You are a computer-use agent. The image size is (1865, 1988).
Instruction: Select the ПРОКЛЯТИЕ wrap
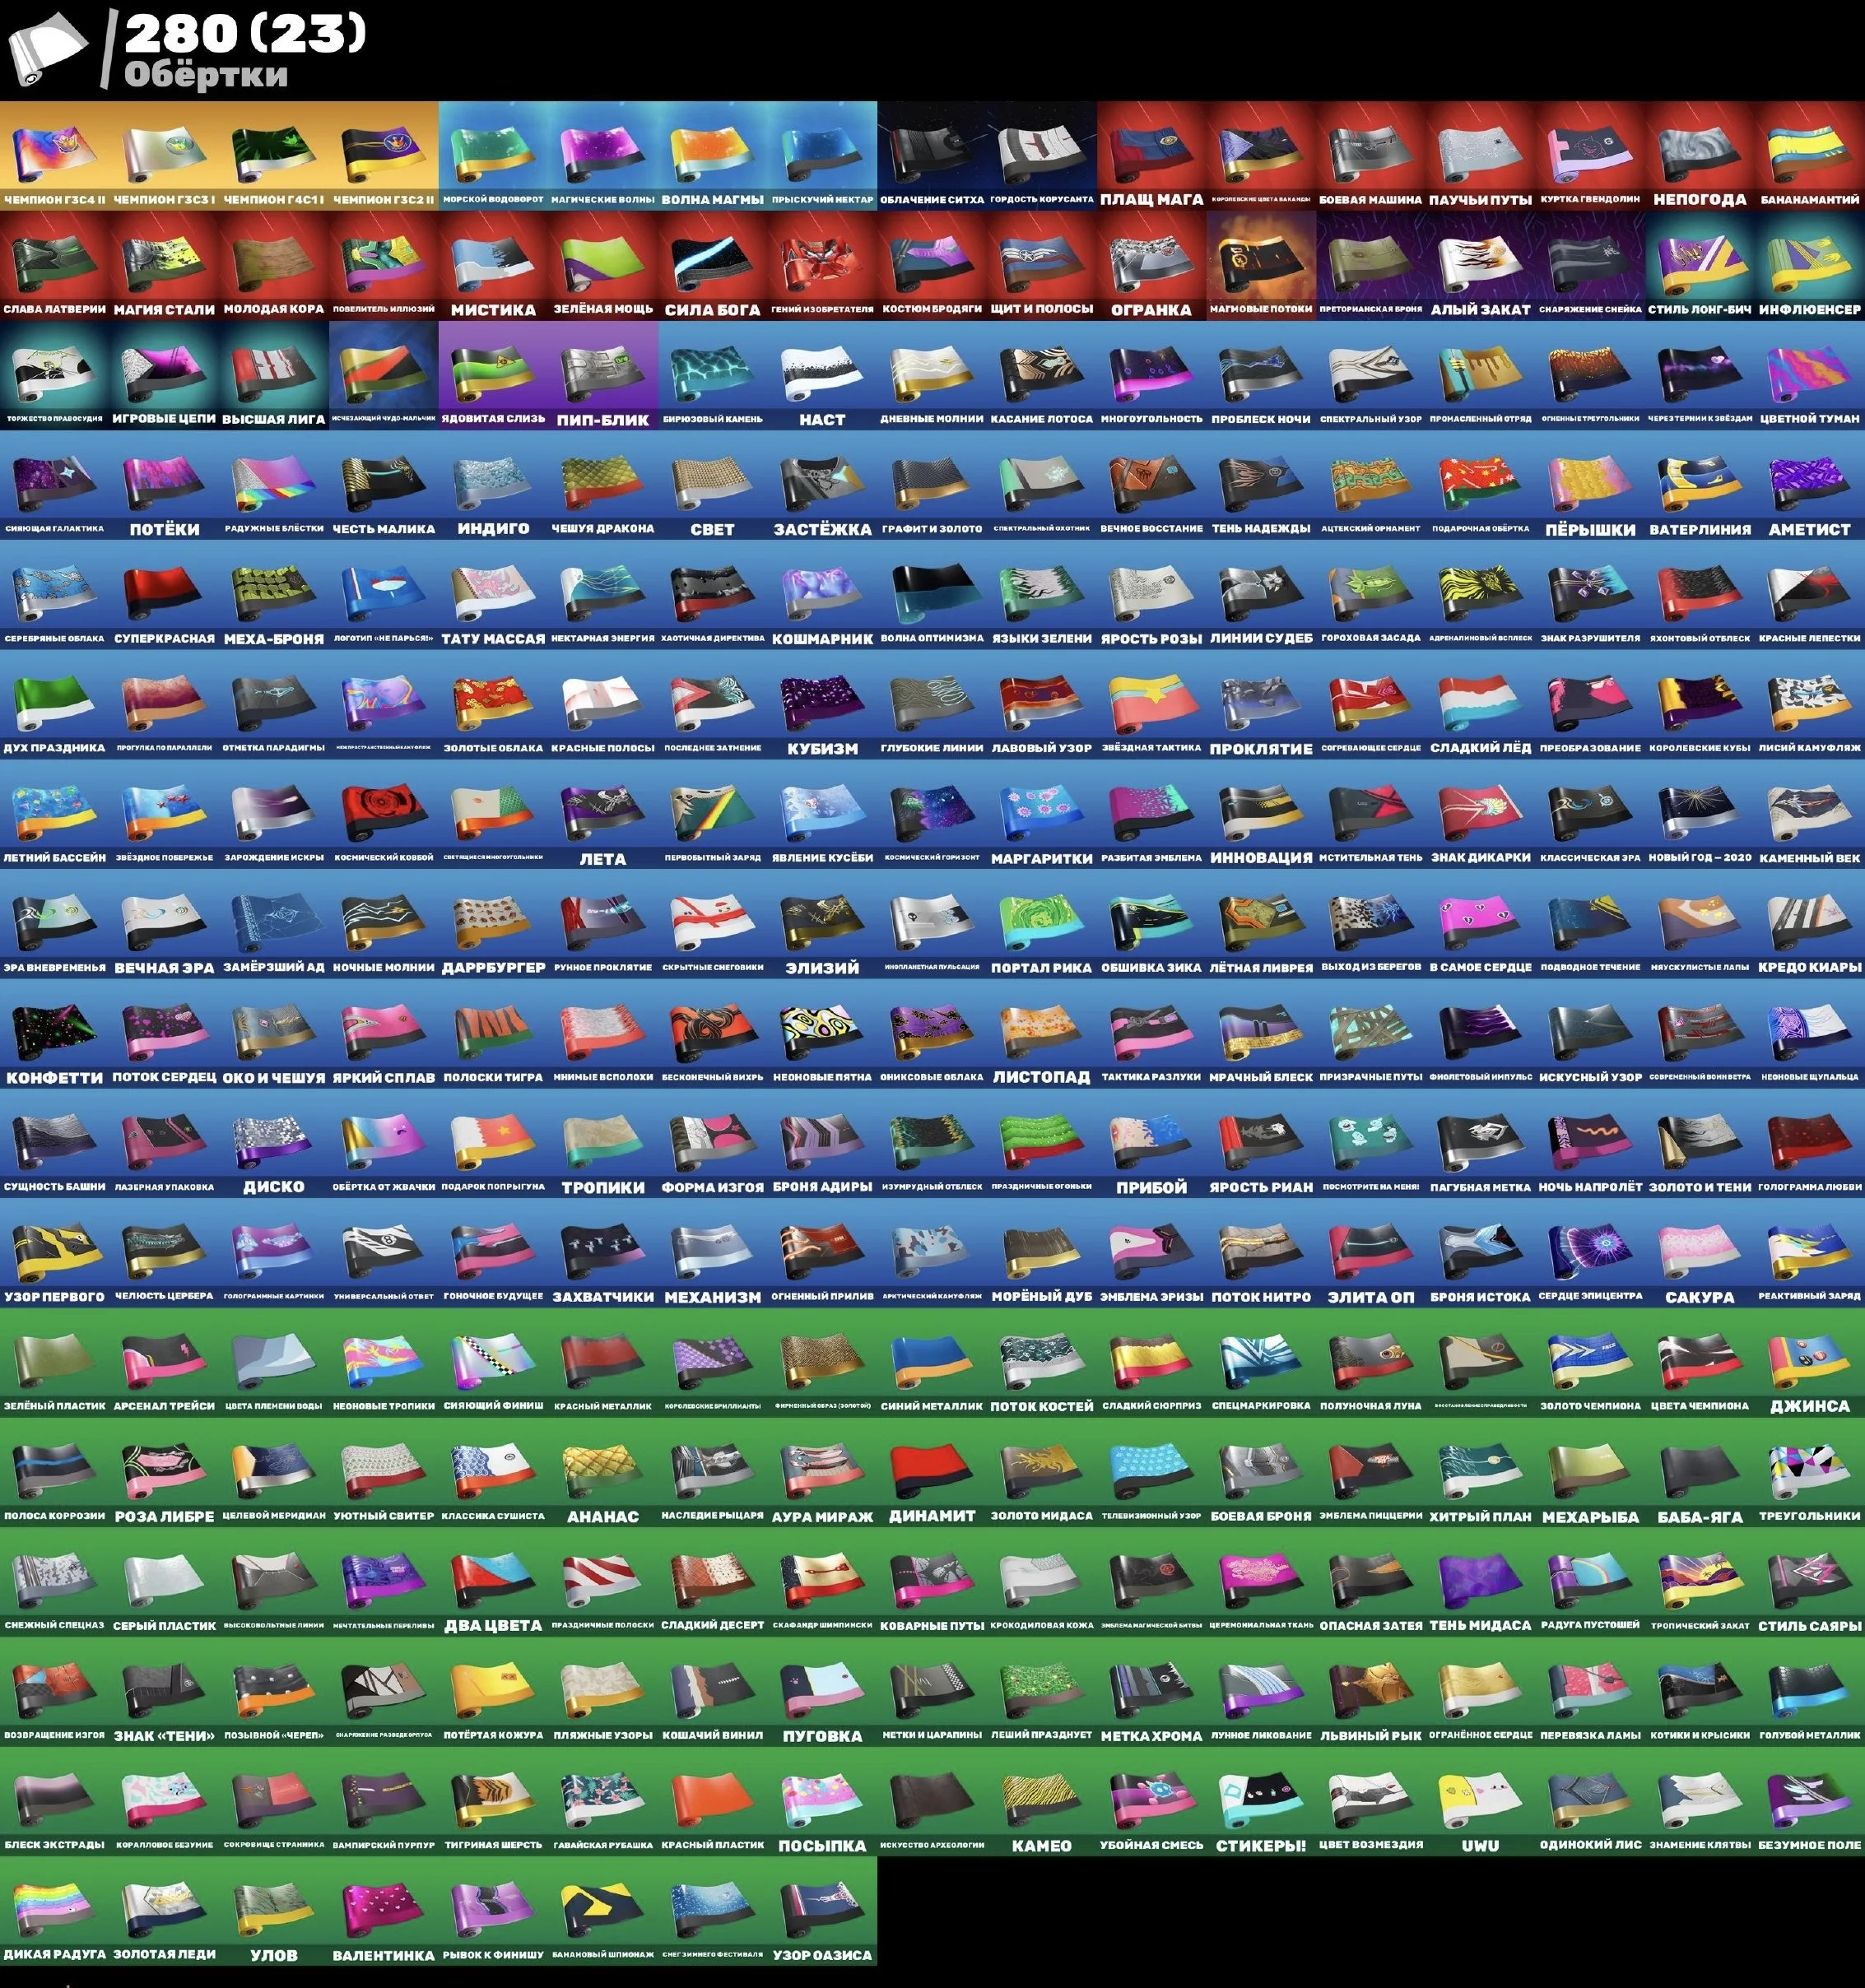tap(1261, 701)
